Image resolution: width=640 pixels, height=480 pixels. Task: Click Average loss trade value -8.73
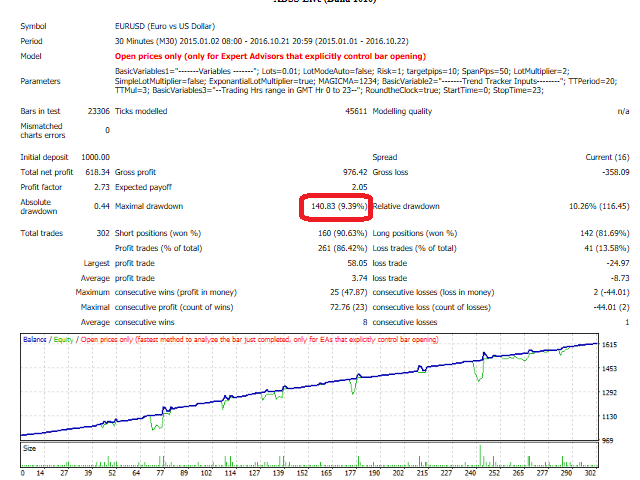(620, 278)
